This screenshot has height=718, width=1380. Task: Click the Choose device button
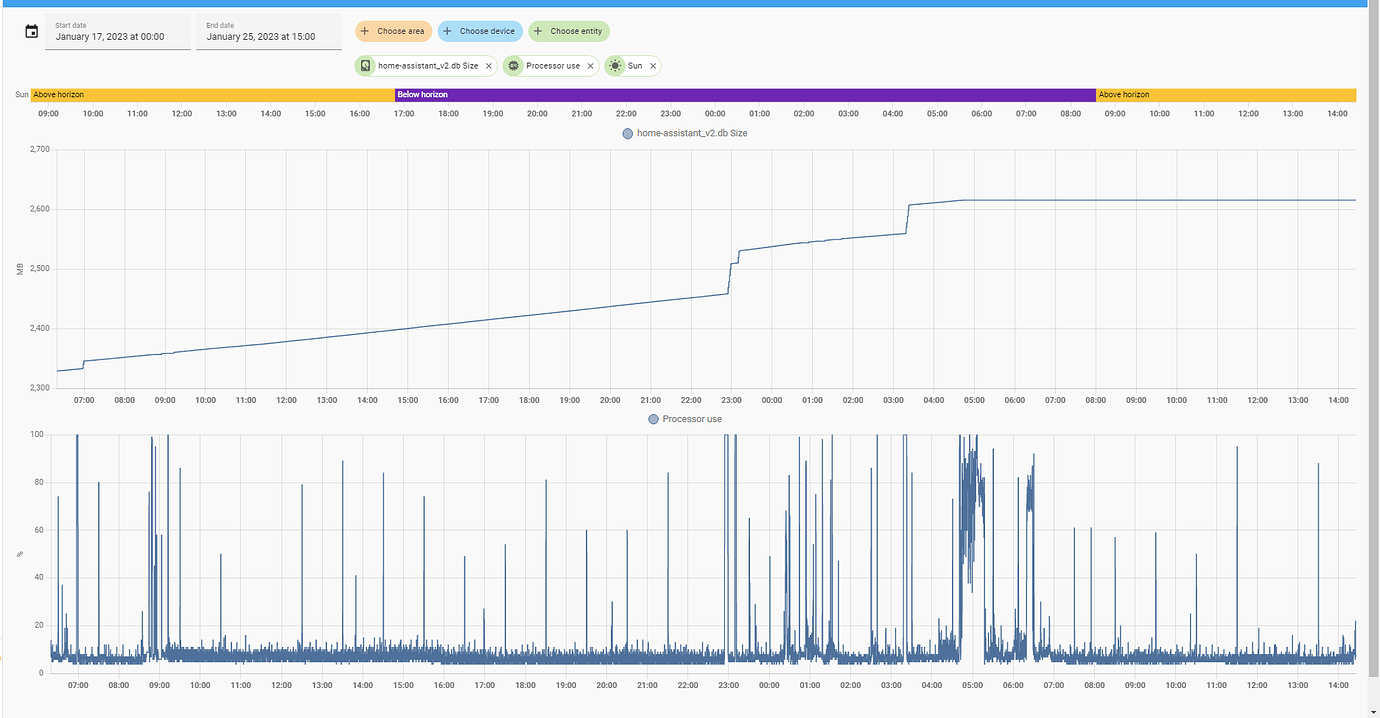480,31
